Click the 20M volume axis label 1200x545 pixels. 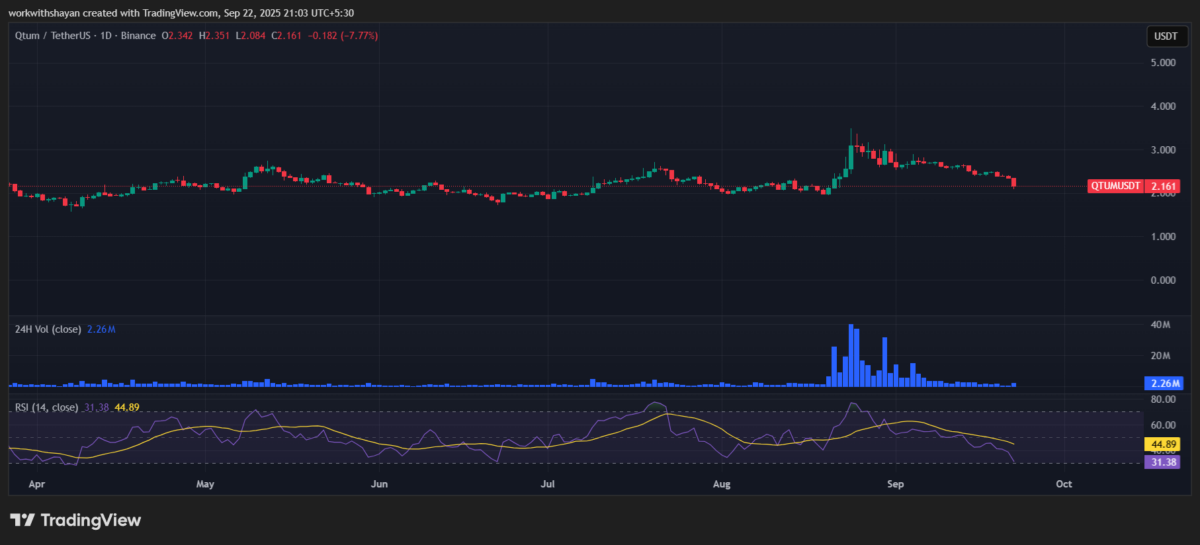(1160, 356)
